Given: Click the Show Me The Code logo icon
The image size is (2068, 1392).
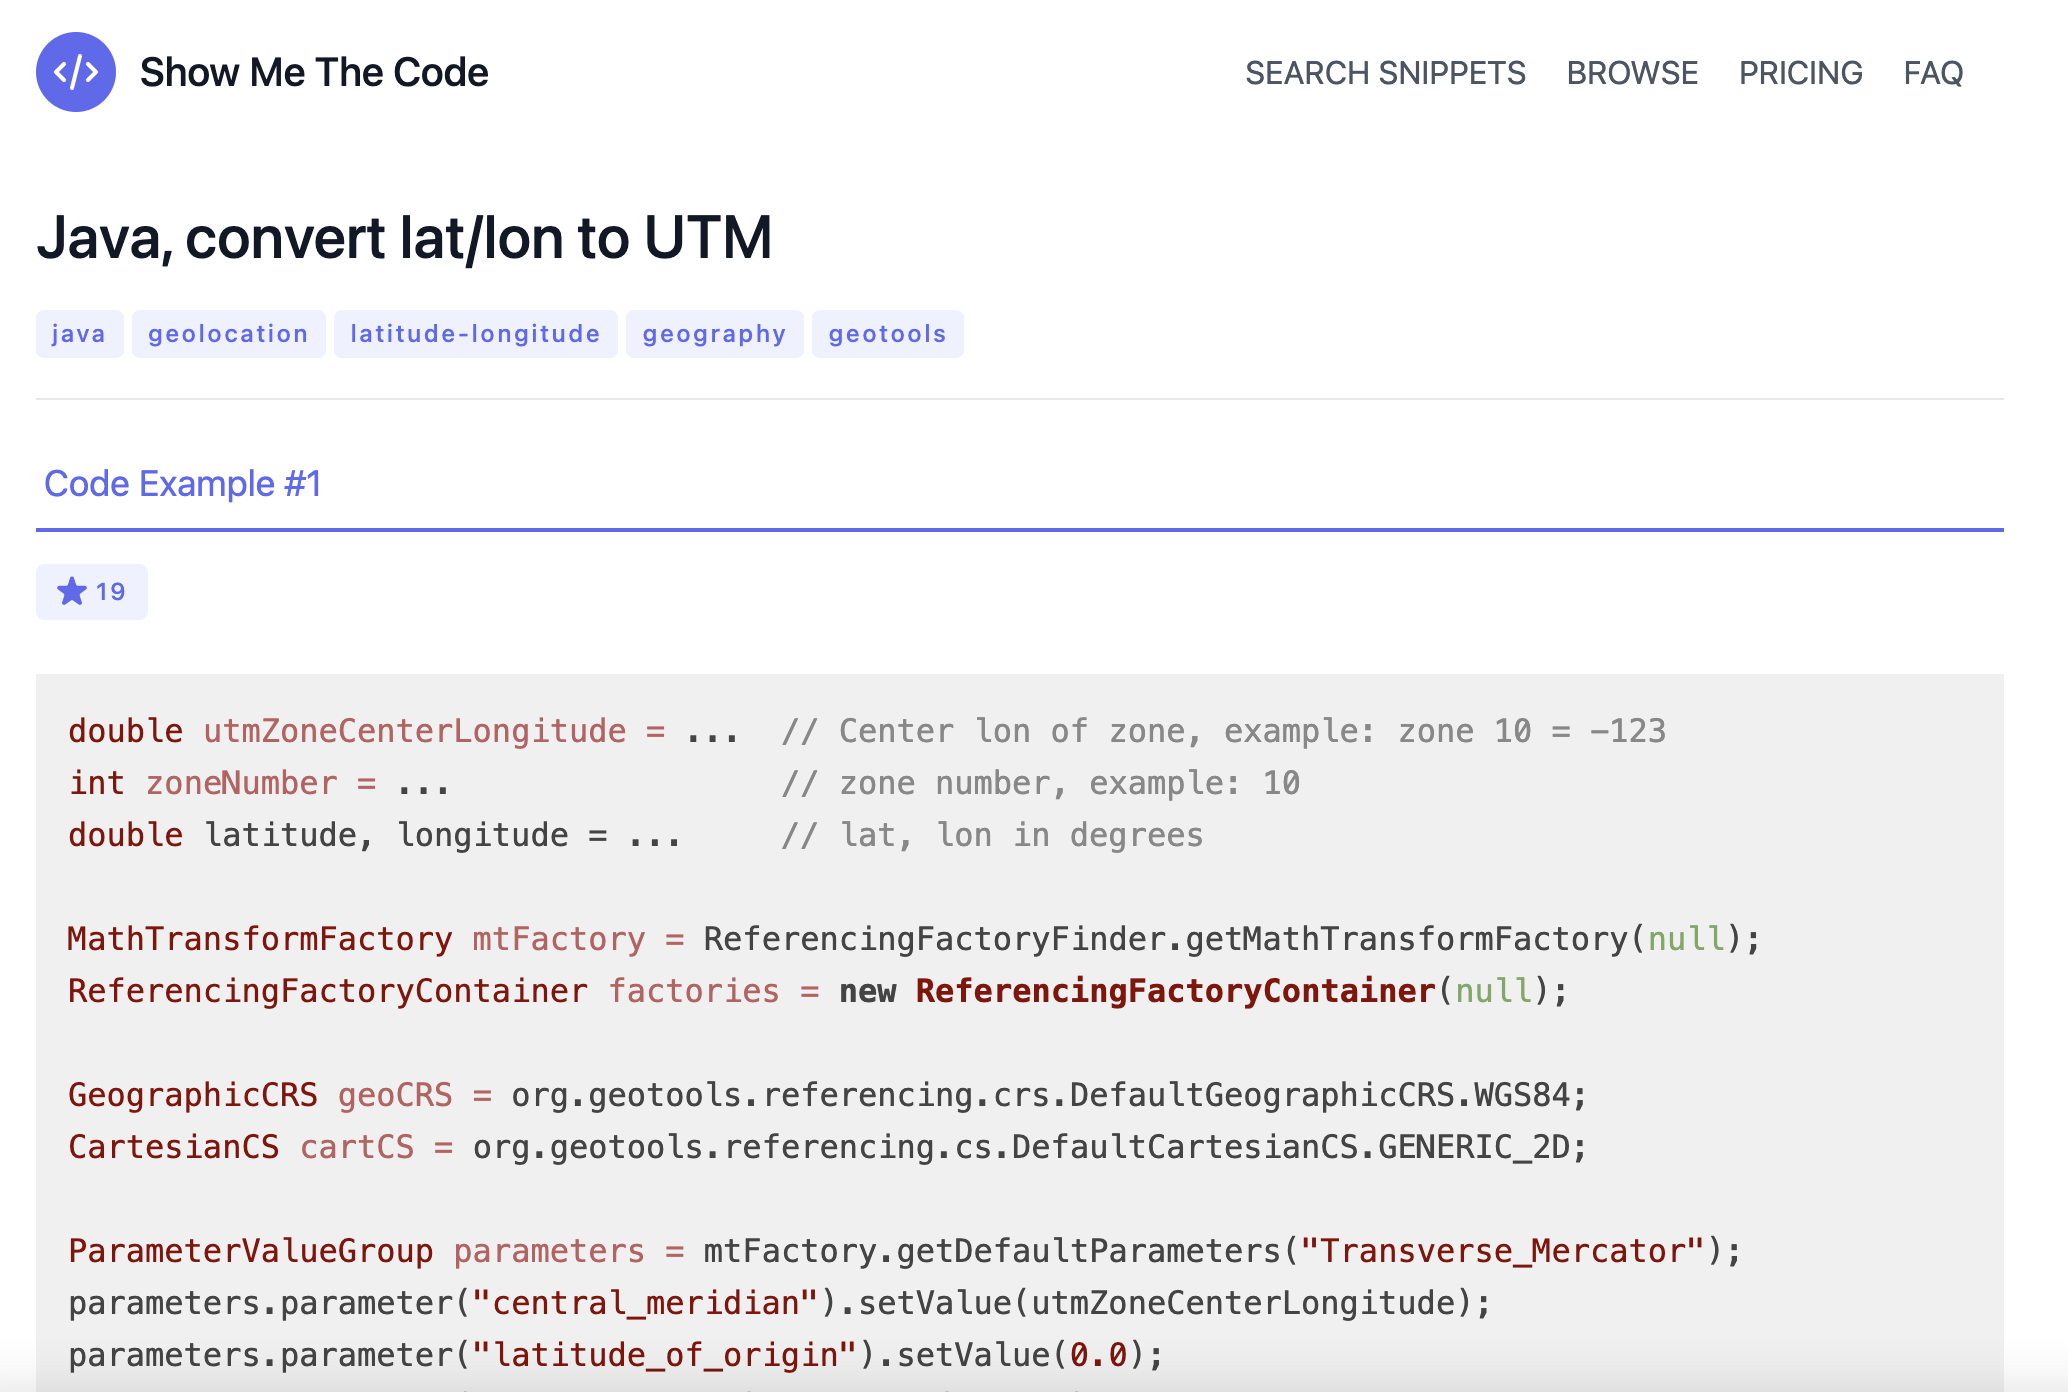Looking at the screenshot, I should coord(76,71).
